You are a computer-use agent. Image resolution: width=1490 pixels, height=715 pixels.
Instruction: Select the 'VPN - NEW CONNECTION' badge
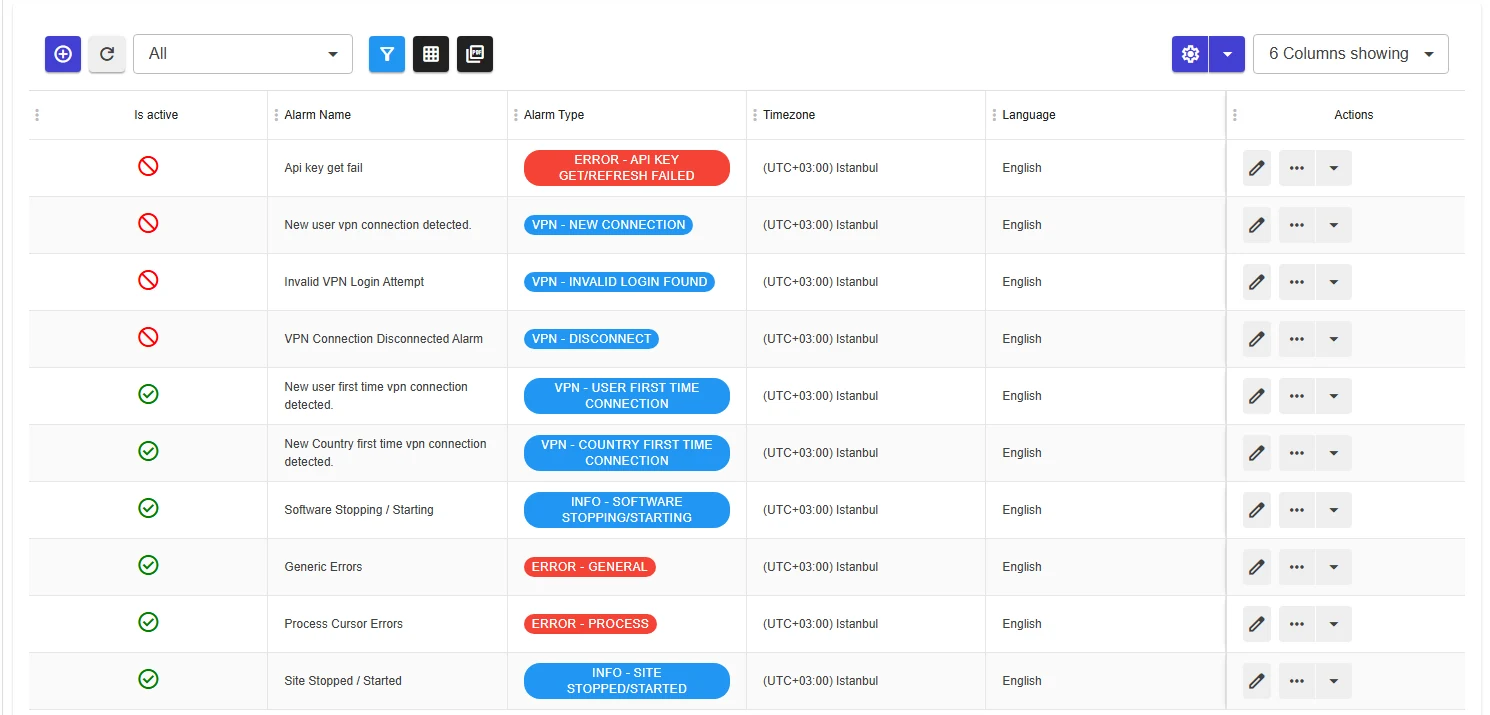[x=608, y=225]
